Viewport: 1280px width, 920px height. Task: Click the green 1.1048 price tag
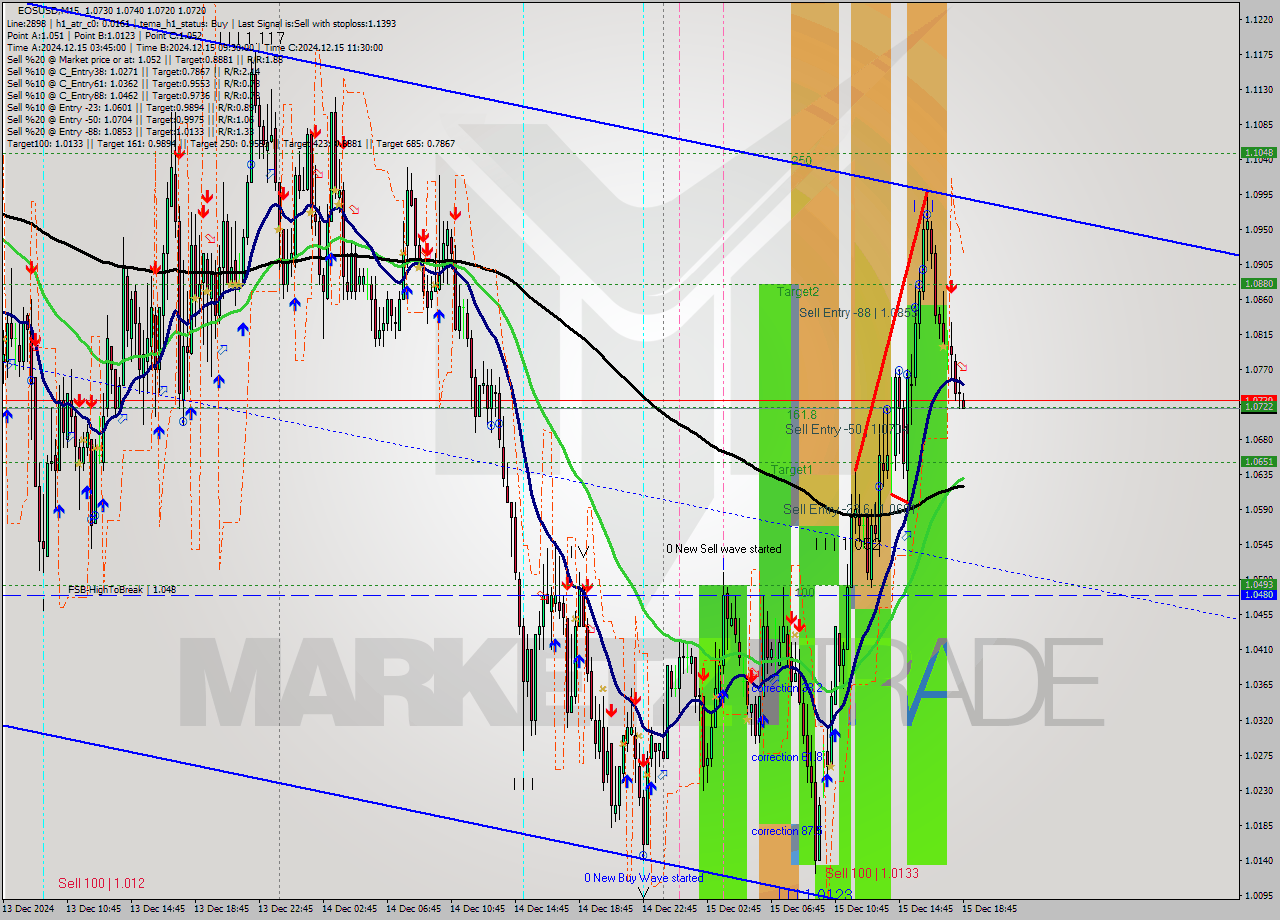1258,153
